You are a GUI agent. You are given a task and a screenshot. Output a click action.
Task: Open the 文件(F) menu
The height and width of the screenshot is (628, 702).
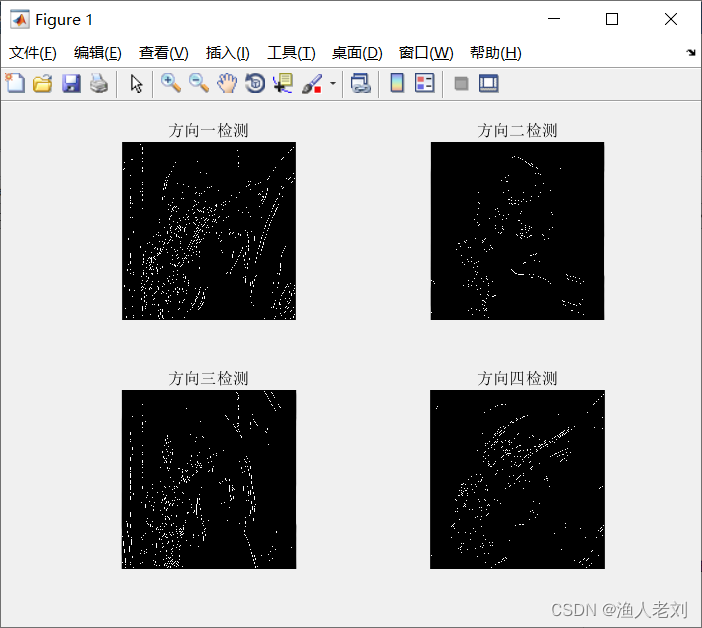pos(33,53)
